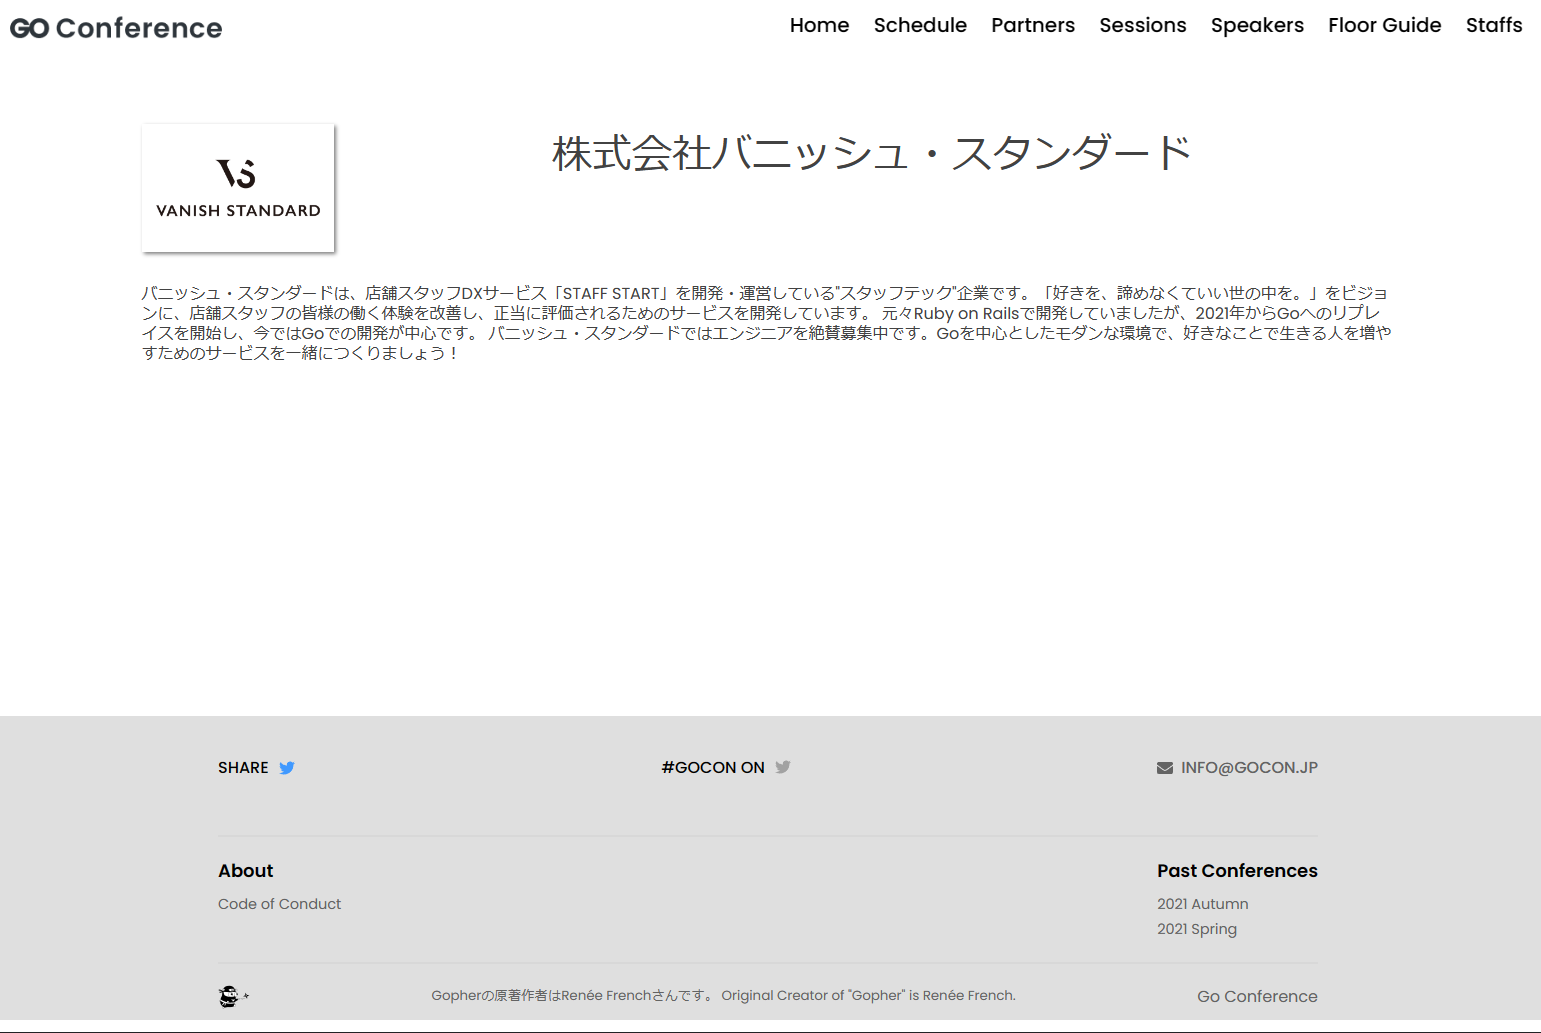Go to the Staffs page
The width and height of the screenshot is (1541, 1033).
coord(1494,25)
